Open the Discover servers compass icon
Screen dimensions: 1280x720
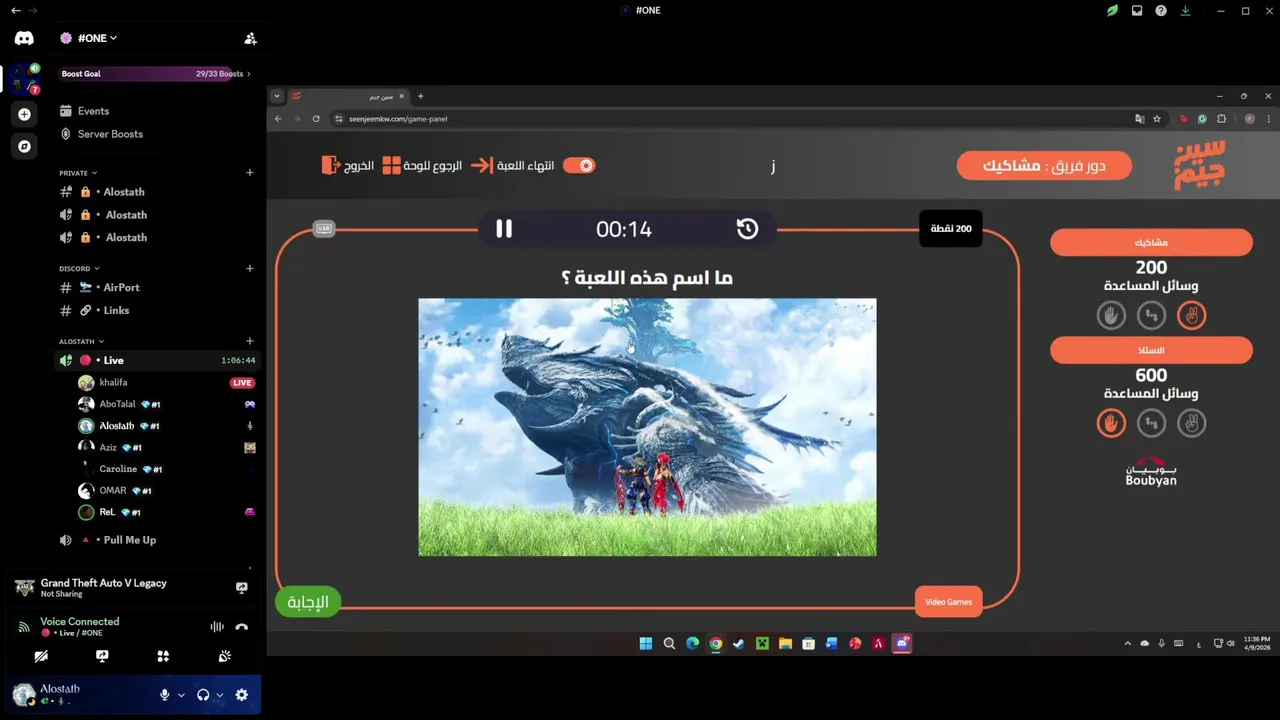coord(24,146)
